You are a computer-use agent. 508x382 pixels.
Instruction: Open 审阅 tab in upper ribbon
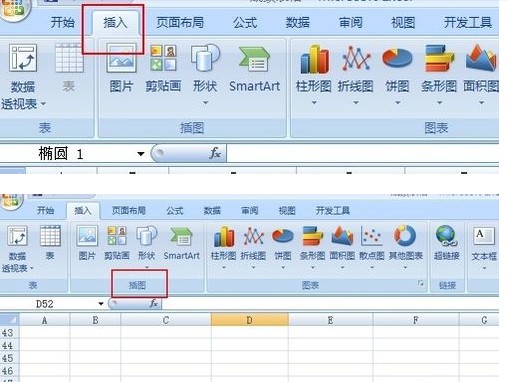pyautogui.click(x=350, y=22)
